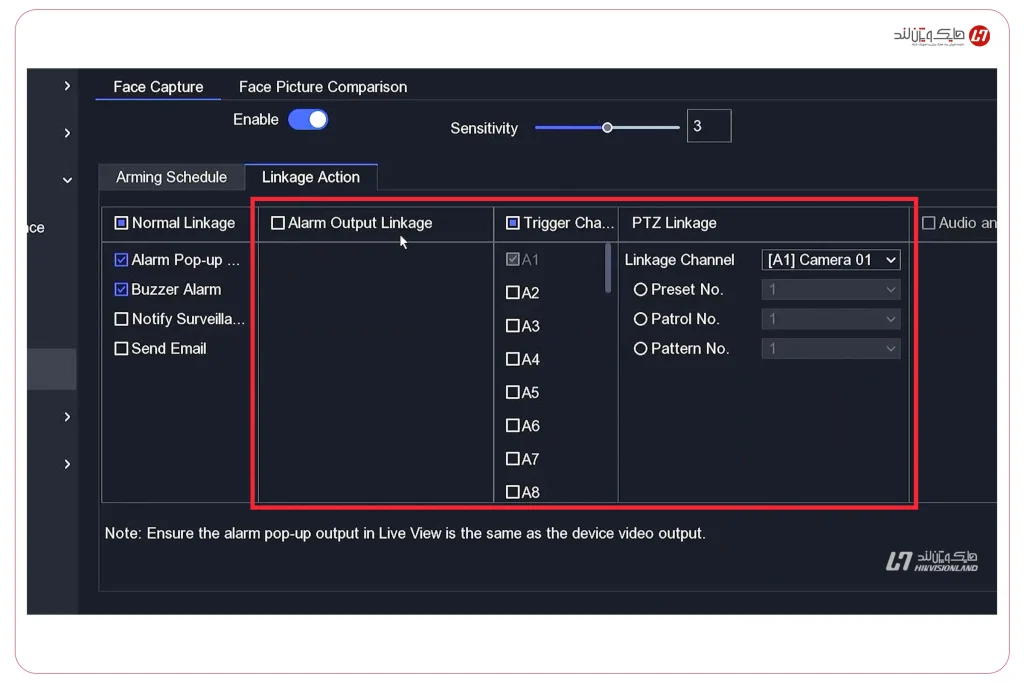This screenshot has width=1024, height=683.
Task: Open the Preset number dropdown
Action: tap(830, 289)
